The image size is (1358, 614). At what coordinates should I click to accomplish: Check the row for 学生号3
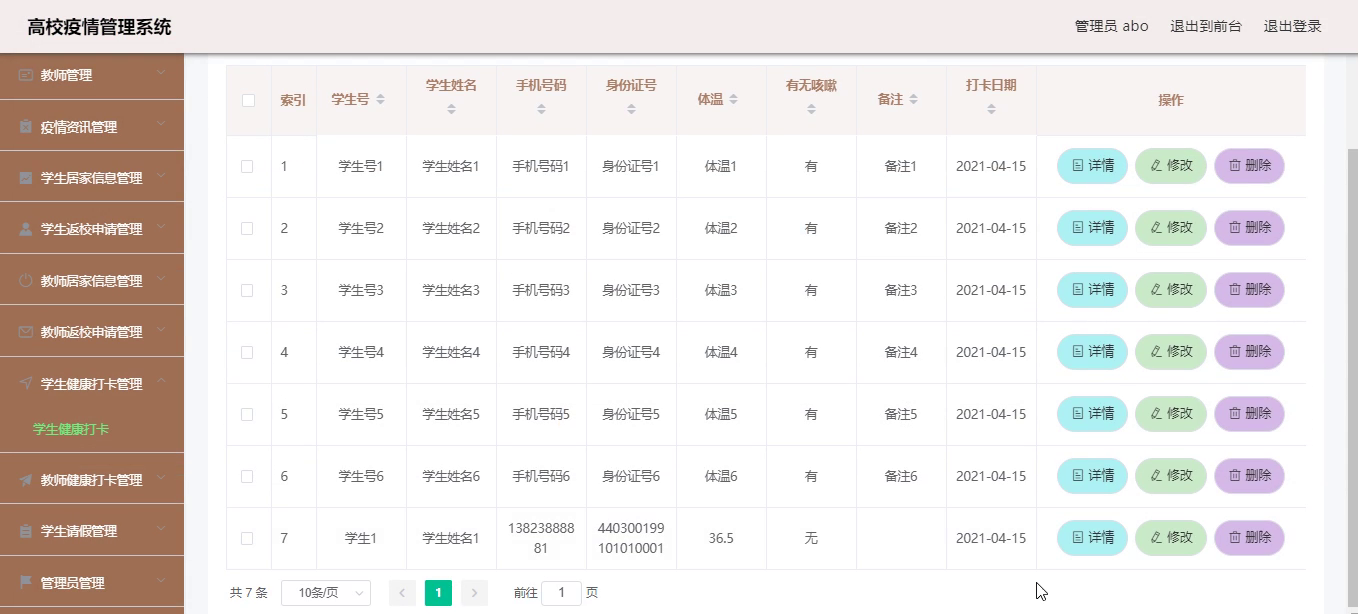click(247, 290)
